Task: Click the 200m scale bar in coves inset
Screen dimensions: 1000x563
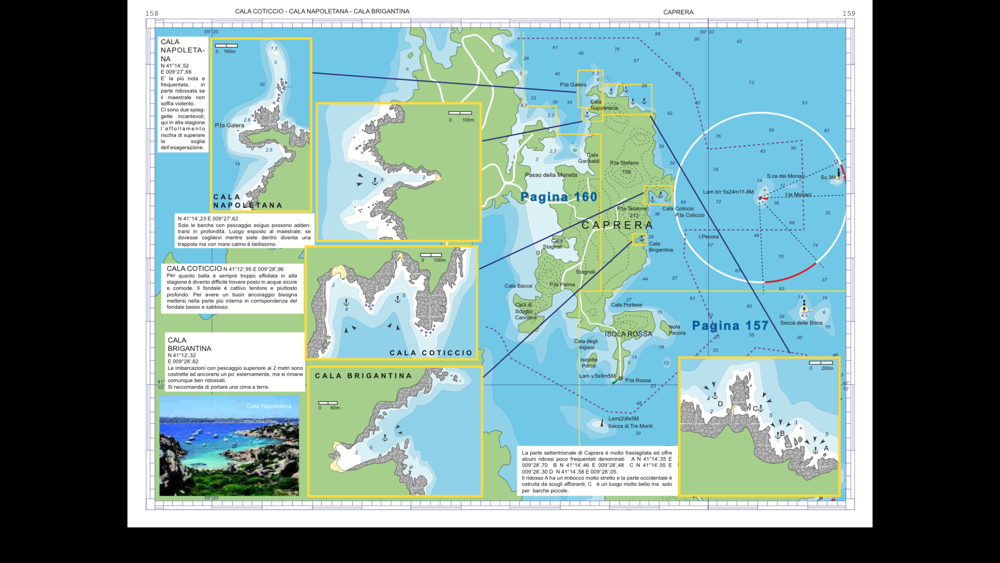Action: [x=821, y=363]
